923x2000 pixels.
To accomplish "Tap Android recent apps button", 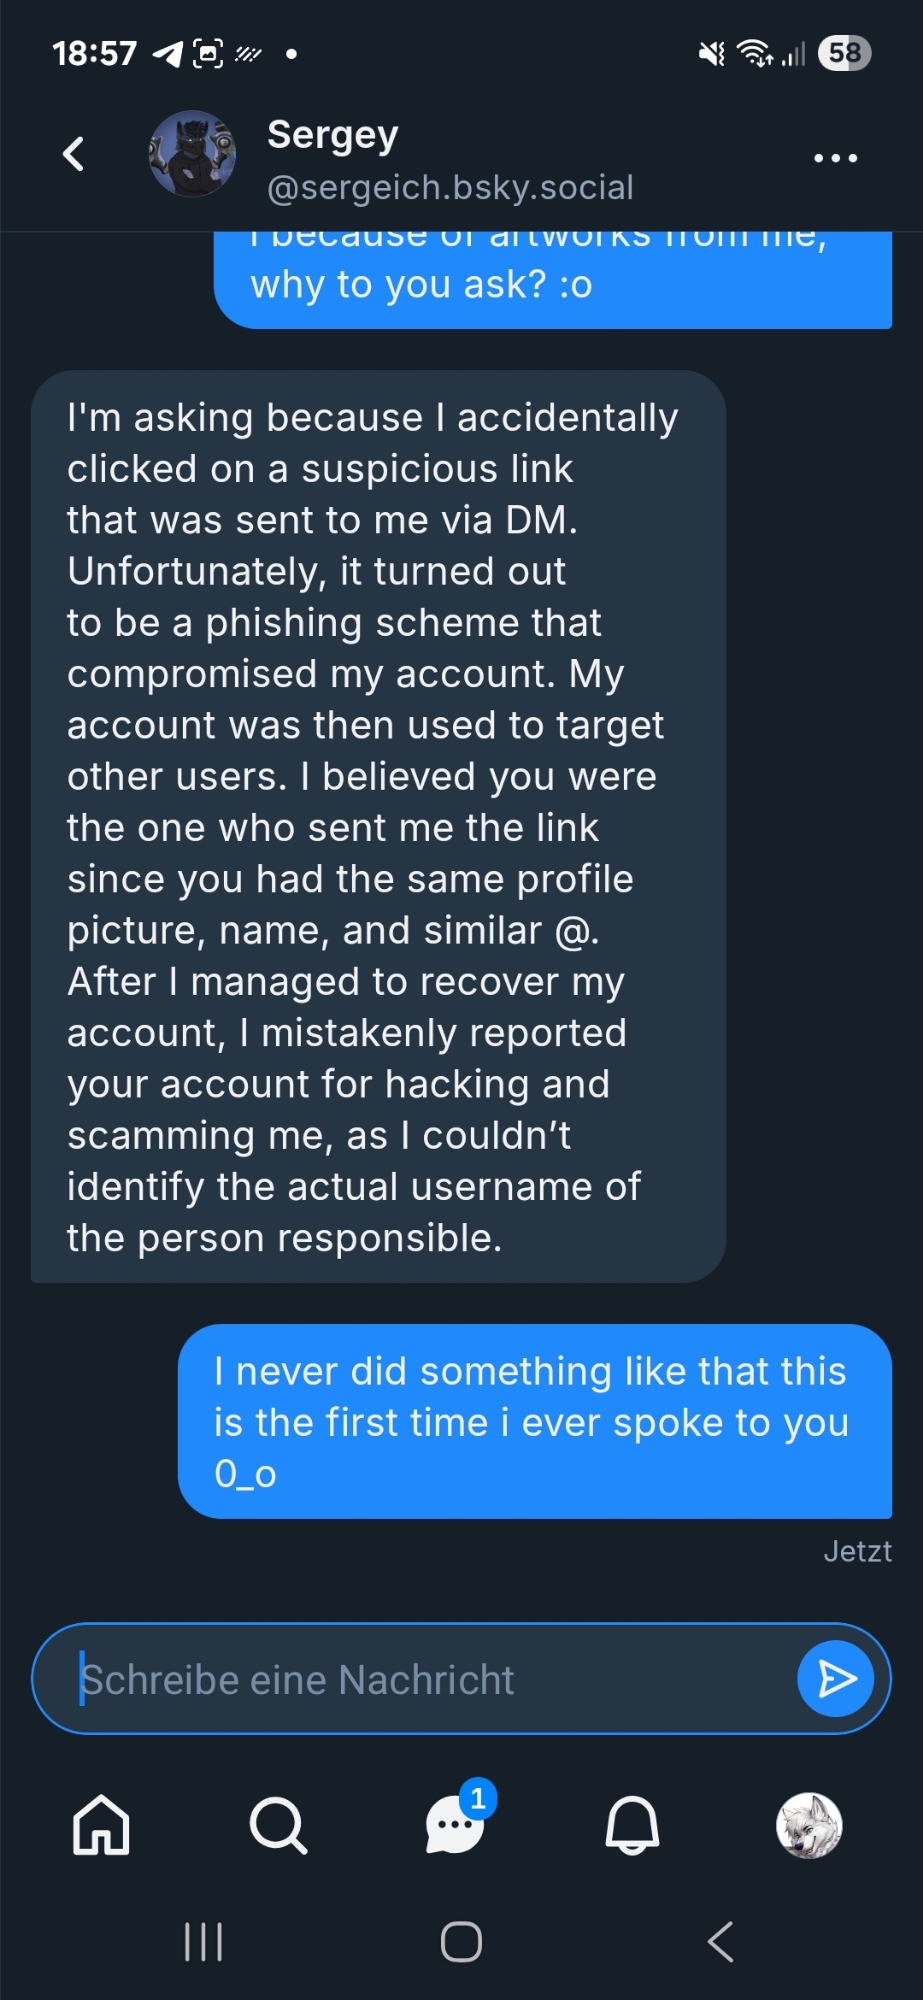I will pyautogui.click(x=203, y=1942).
